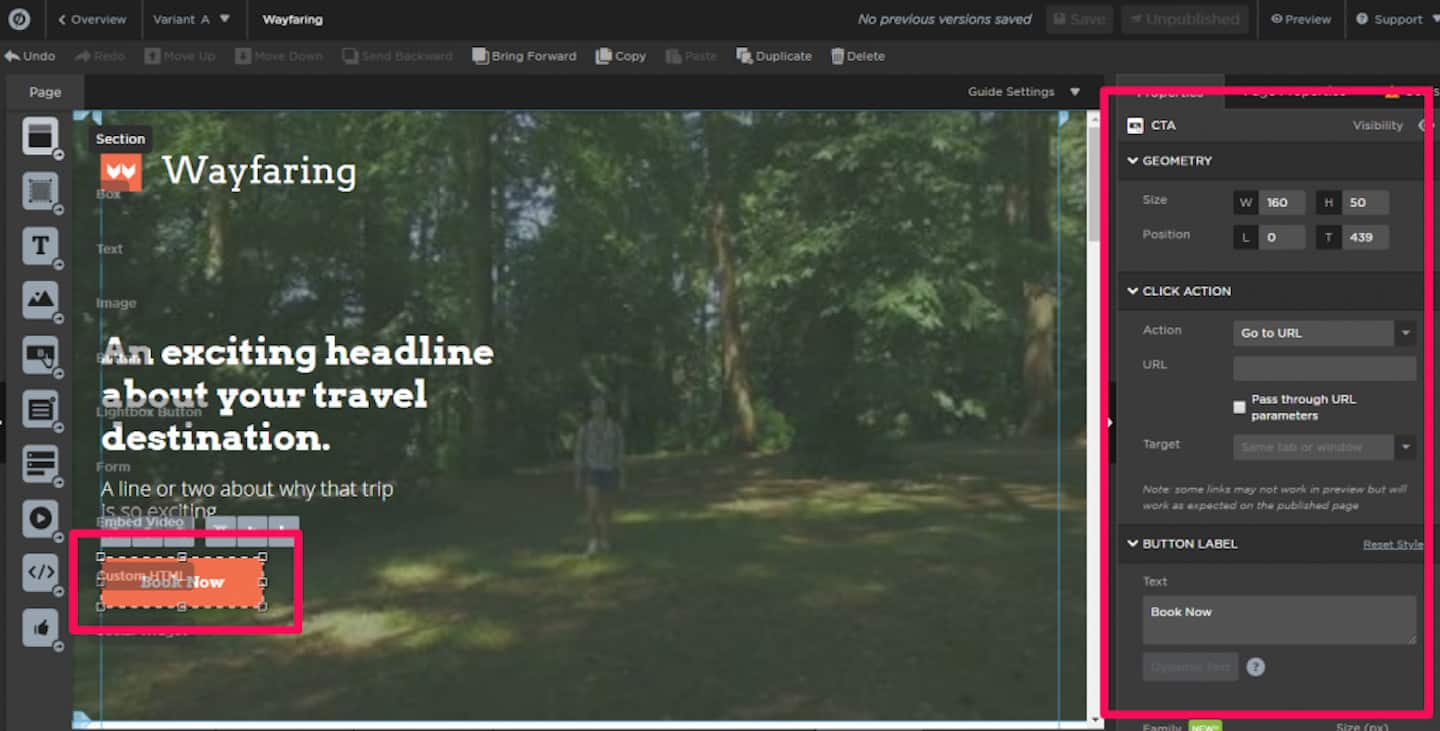The height and width of the screenshot is (731, 1440).
Task: Click Move Down in the toolbar
Action: pos(279,56)
